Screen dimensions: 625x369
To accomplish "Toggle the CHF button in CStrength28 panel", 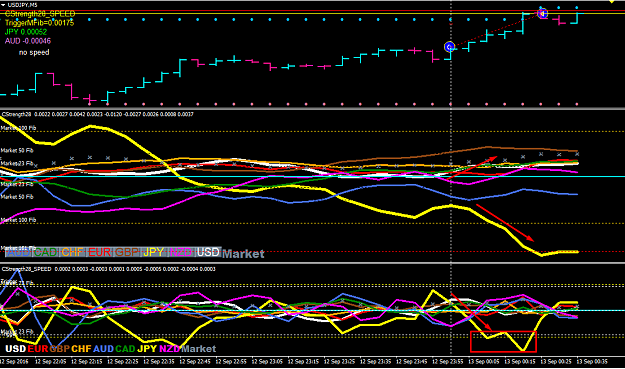I will [73, 252].
